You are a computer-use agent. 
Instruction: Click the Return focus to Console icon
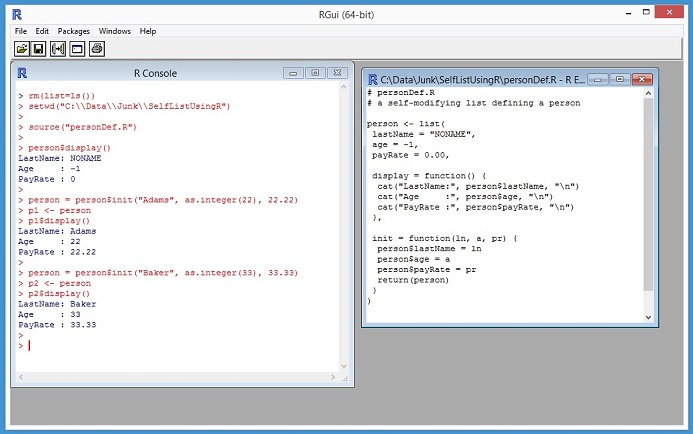[77, 48]
